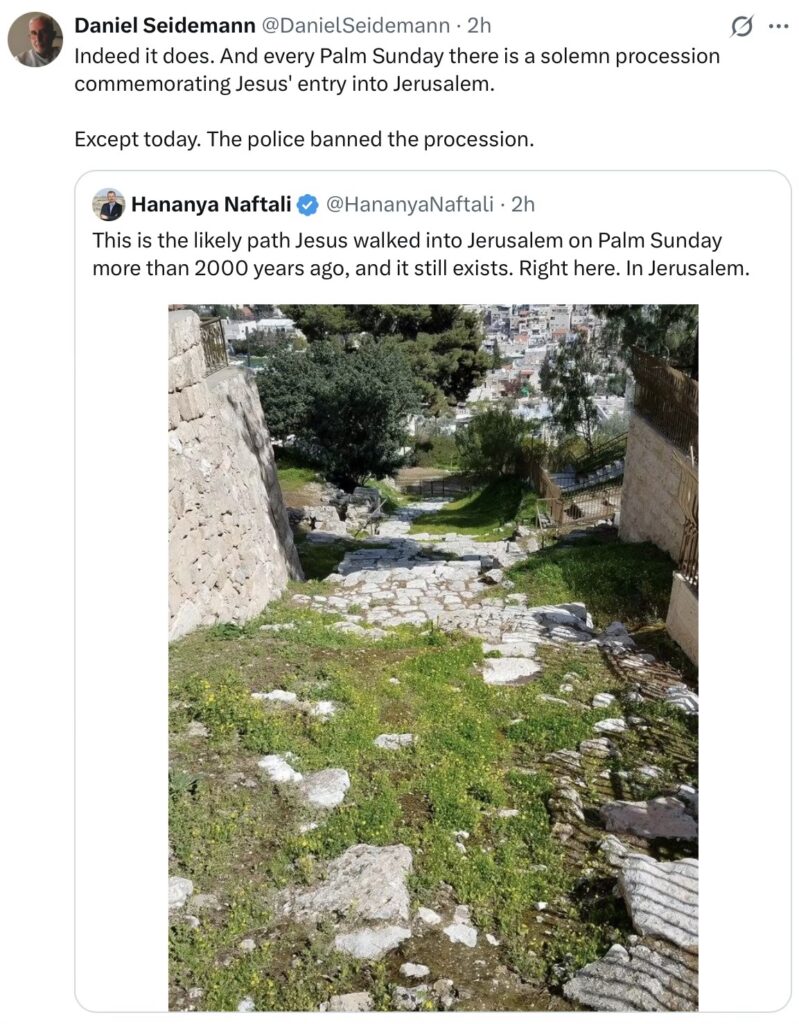Click the 2h timestamp on Daniel's post
Image resolution: width=799 pixels, height=1024 pixels.
(x=480, y=25)
